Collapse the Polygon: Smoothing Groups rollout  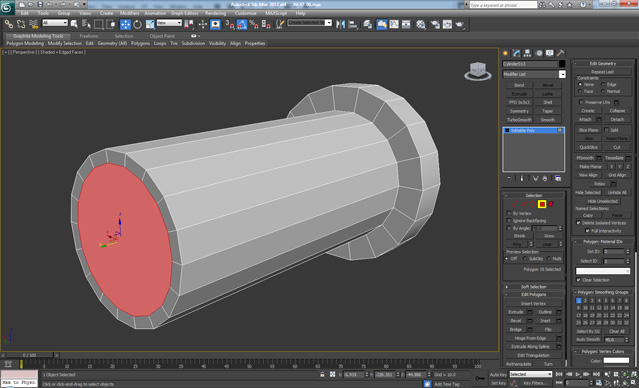pyautogui.click(x=603, y=292)
